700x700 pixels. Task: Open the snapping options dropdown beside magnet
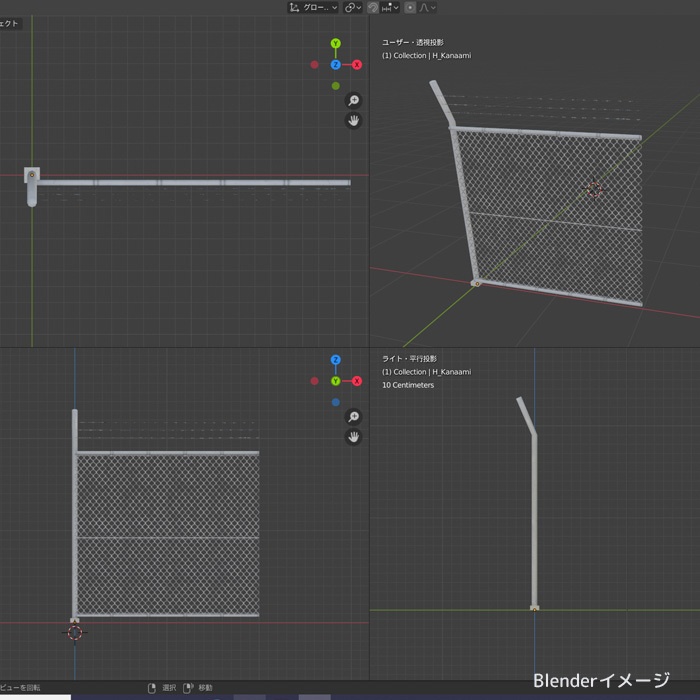tap(390, 8)
